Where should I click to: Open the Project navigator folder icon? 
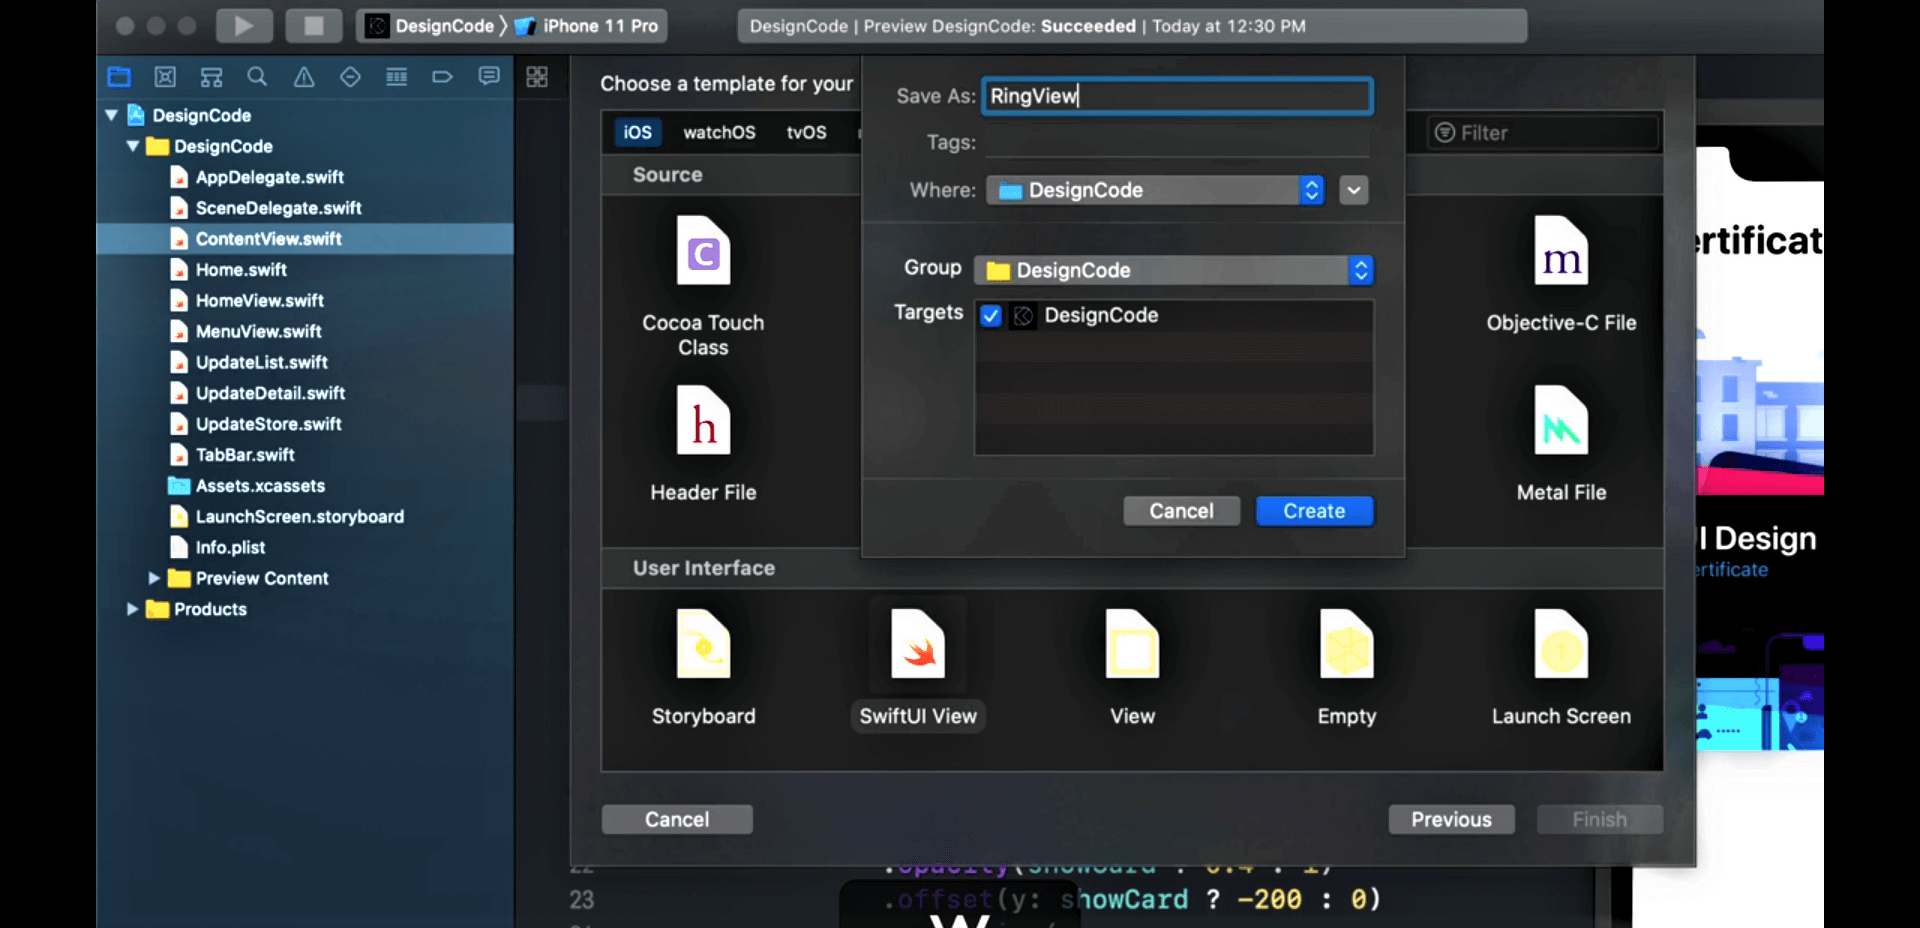coord(119,77)
